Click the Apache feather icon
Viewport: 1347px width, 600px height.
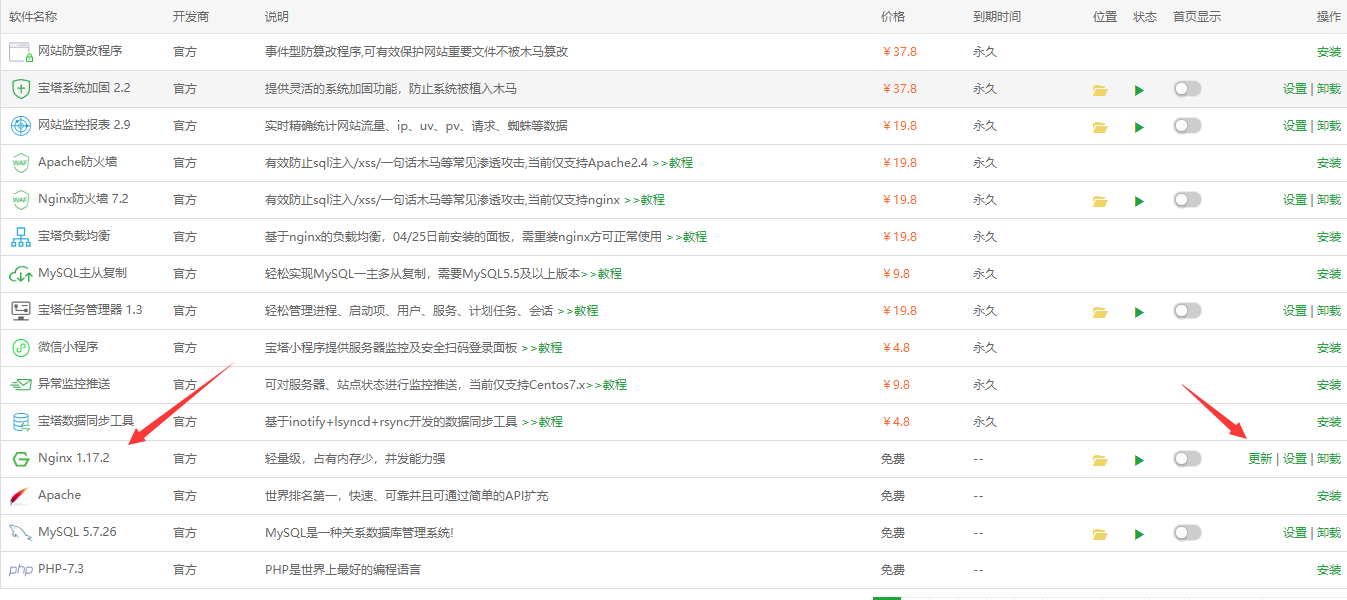tap(21, 496)
